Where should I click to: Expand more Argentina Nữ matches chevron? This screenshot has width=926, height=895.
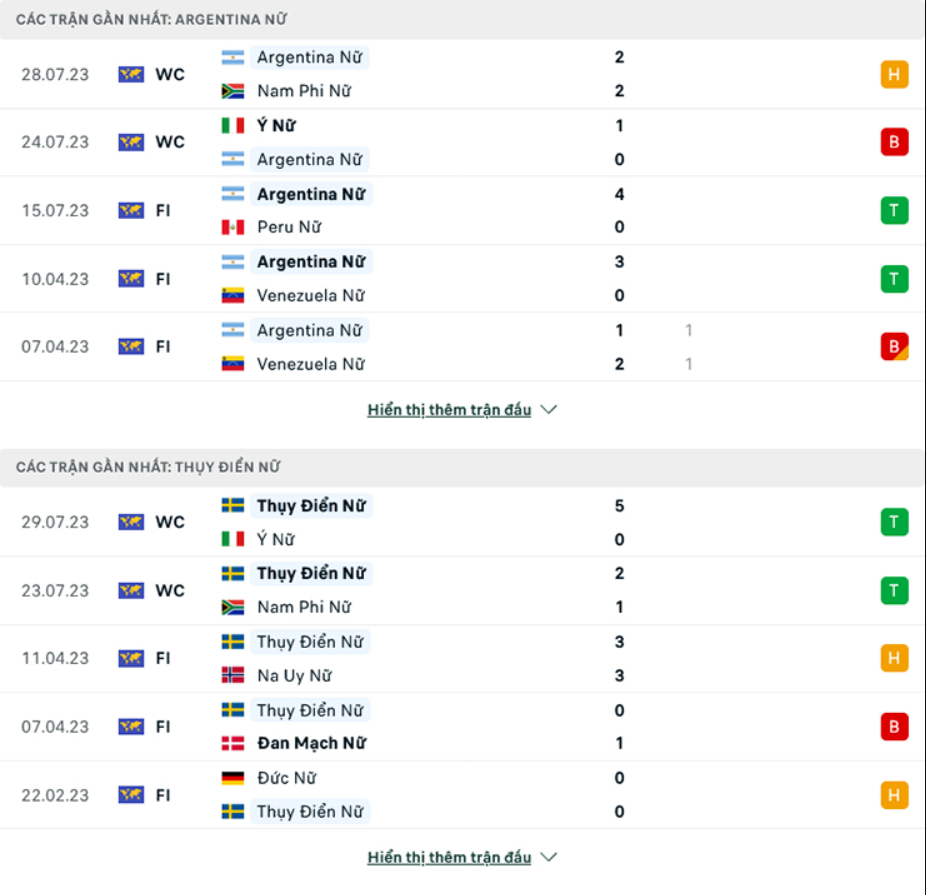pyautogui.click(x=548, y=410)
